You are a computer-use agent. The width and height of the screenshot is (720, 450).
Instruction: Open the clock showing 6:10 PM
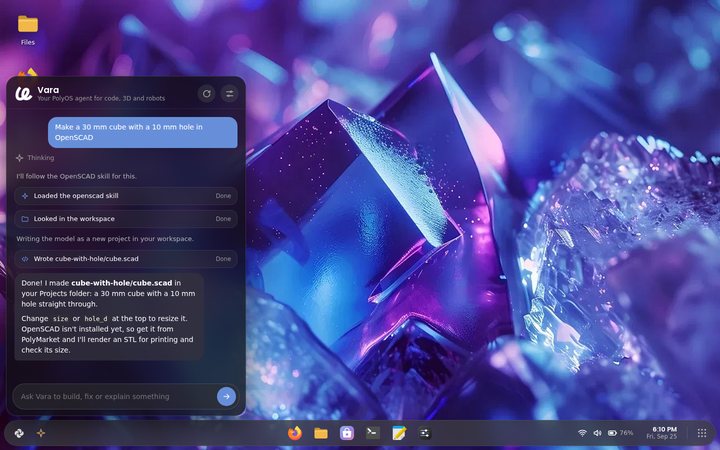pos(662,433)
